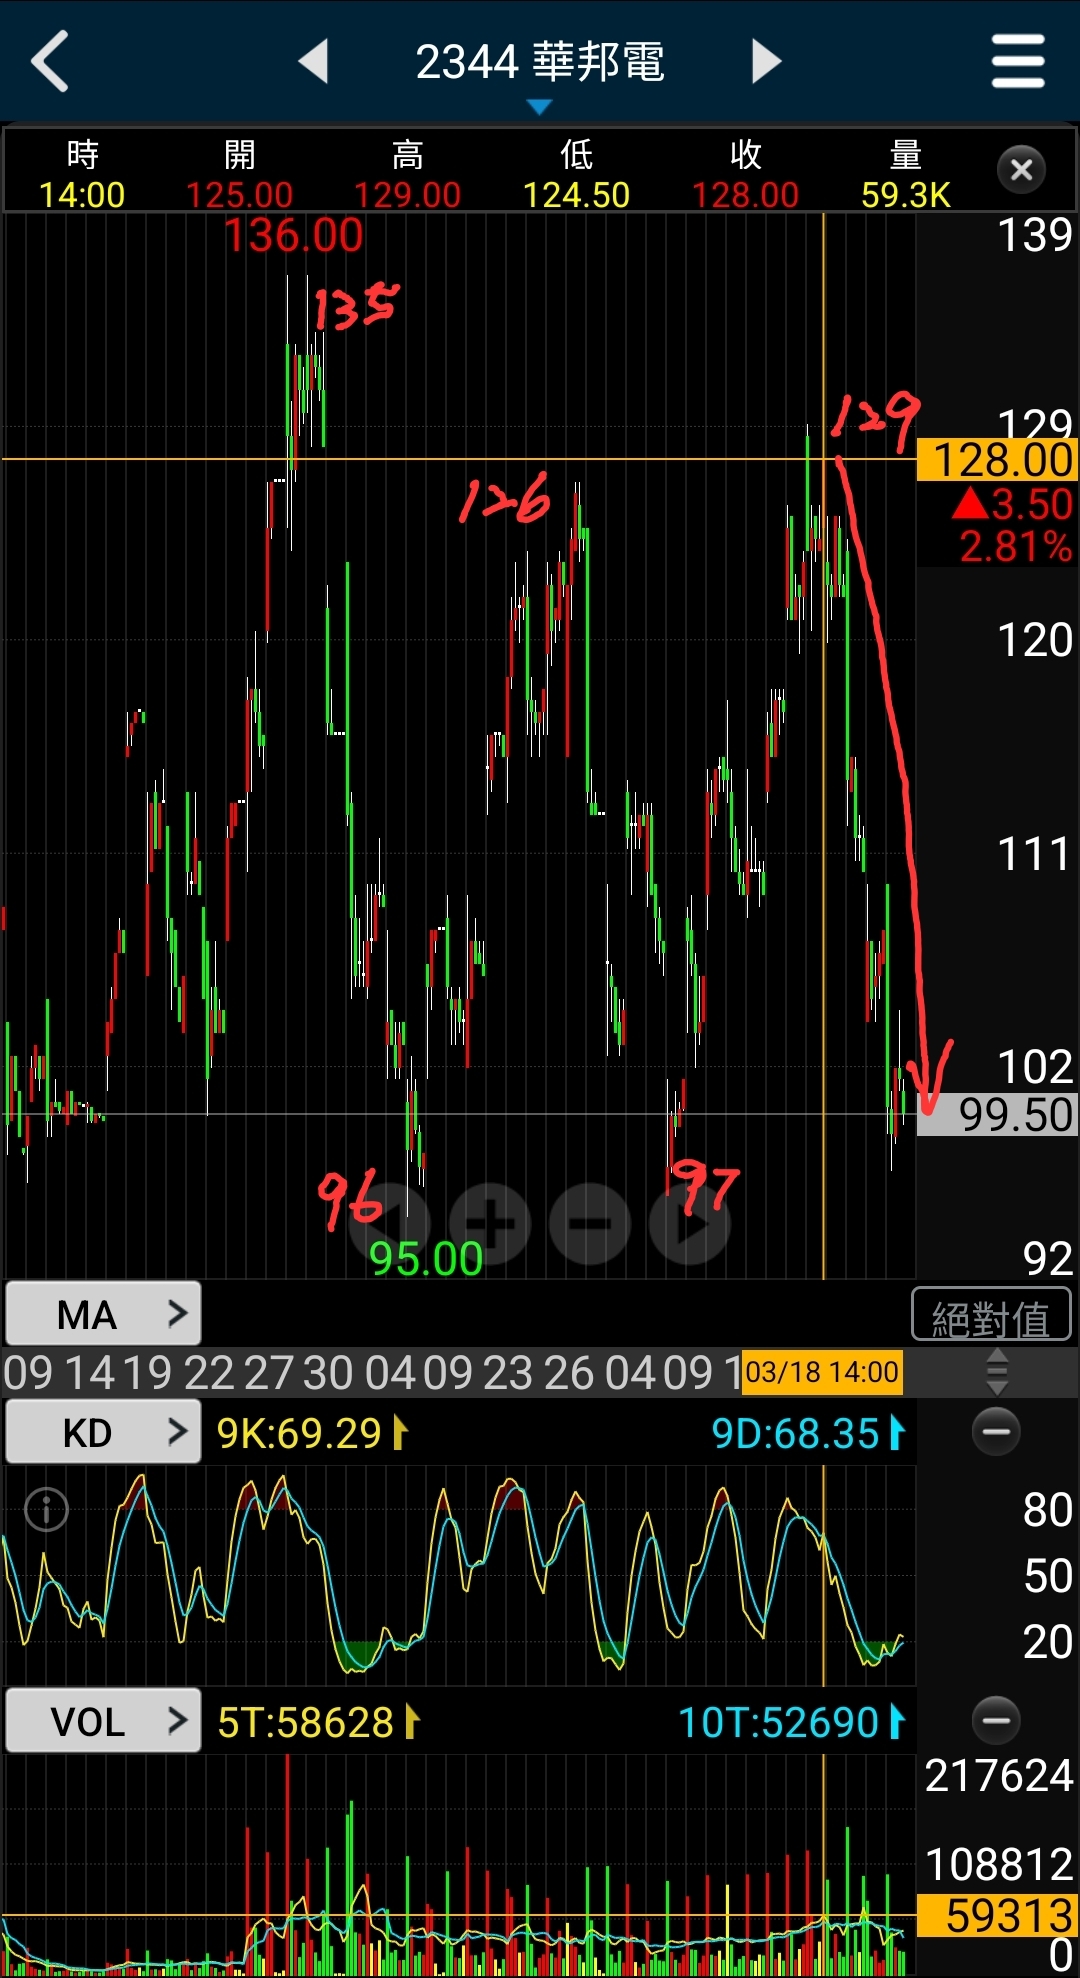Image resolution: width=1080 pixels, height=1978 pixels.
Task: Tap the back arrow in the header
Action: tap(50, 62)
